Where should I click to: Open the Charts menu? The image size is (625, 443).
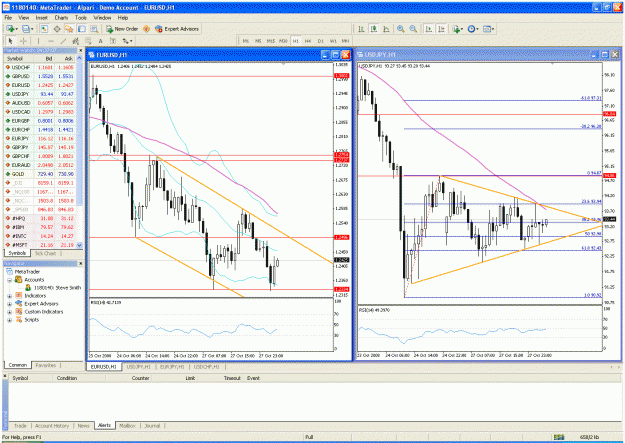[x=61, y=18]
